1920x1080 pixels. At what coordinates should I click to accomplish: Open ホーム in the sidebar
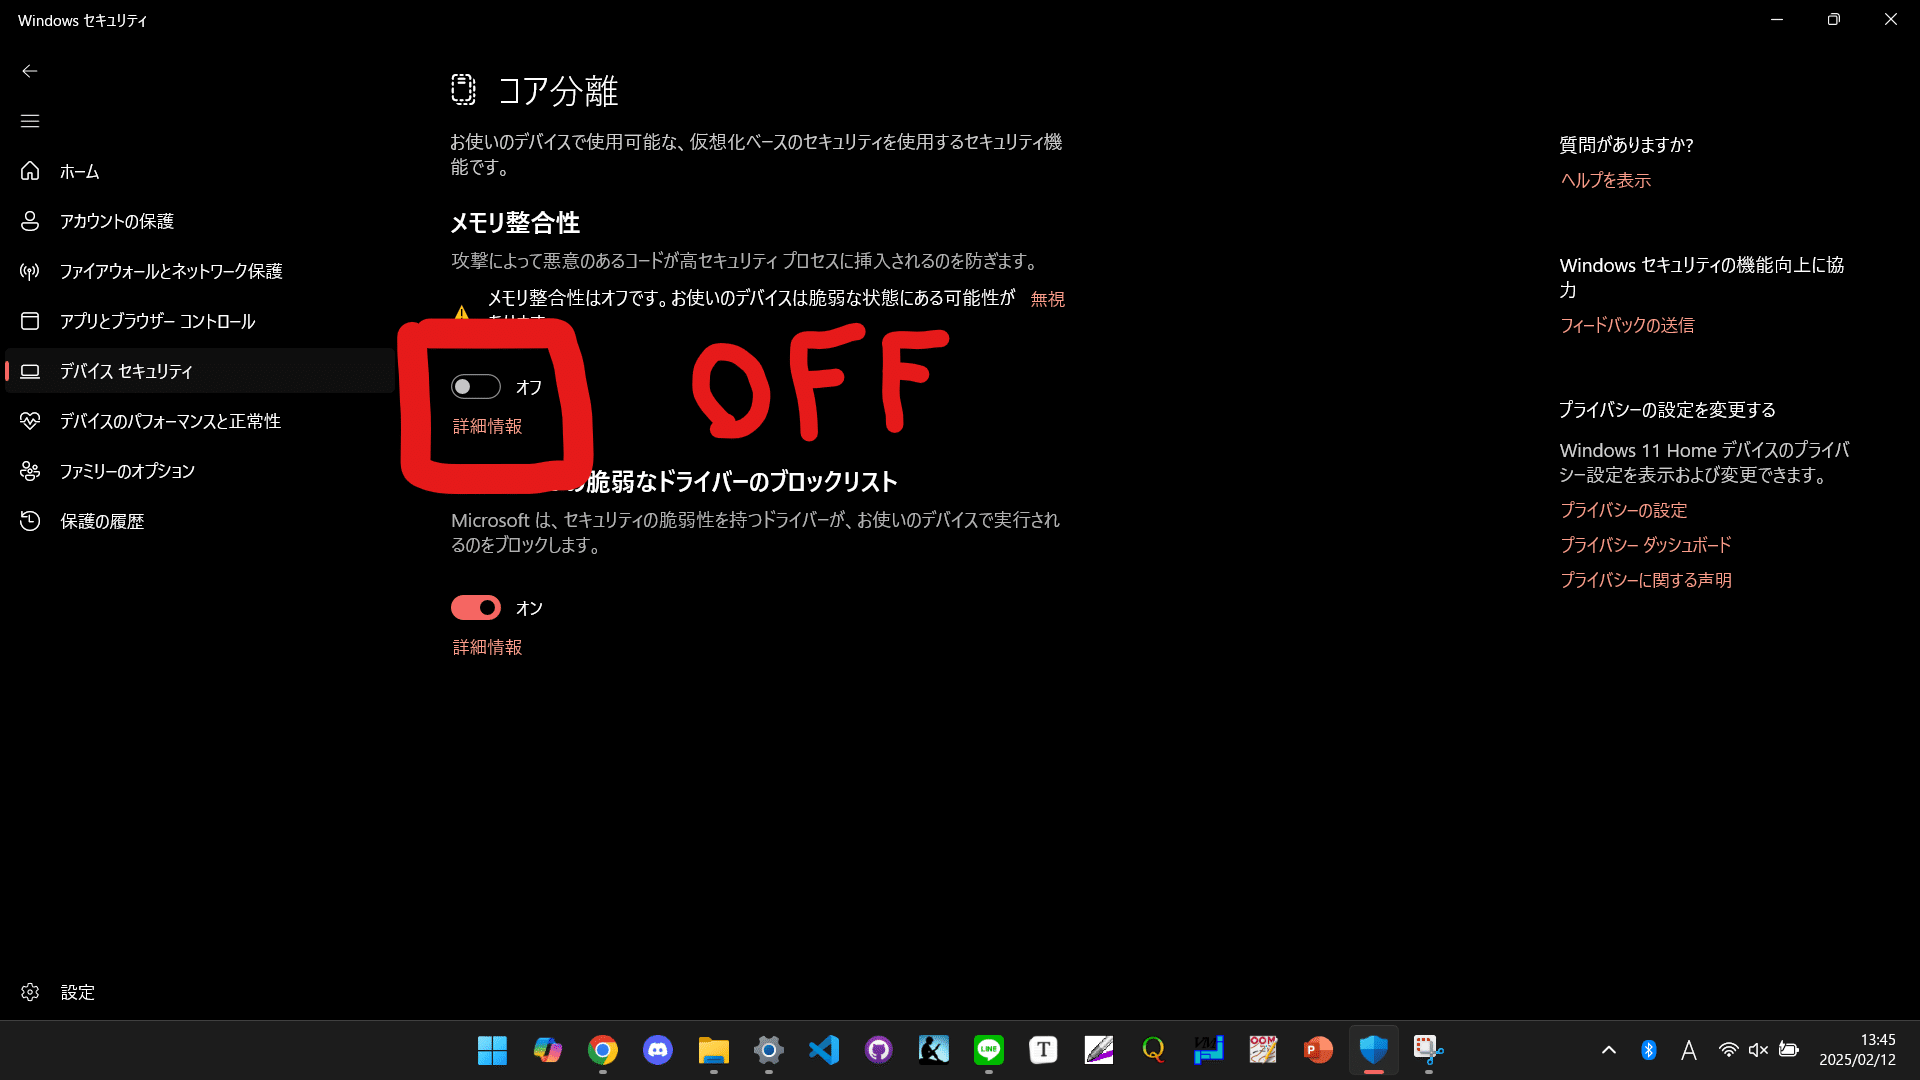click(x=200, y=171)
